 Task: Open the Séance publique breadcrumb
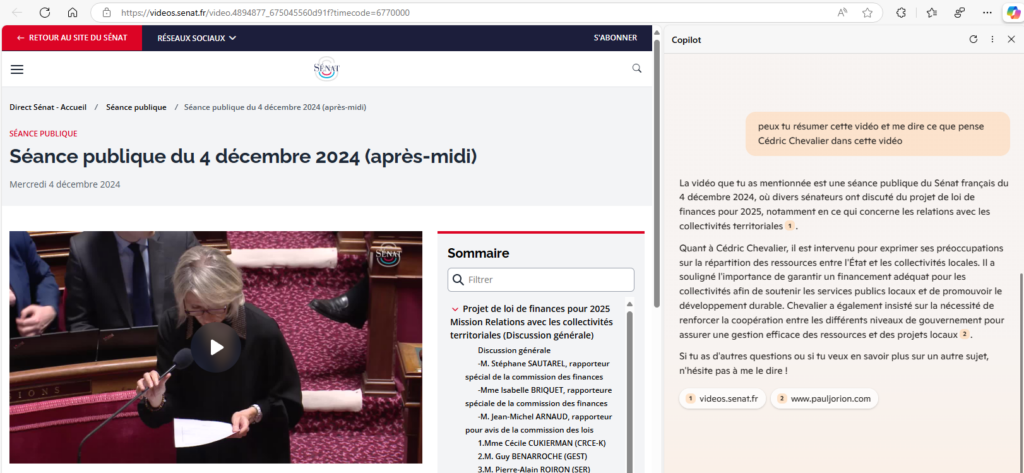pyautogui.click(x=136, y=107)
